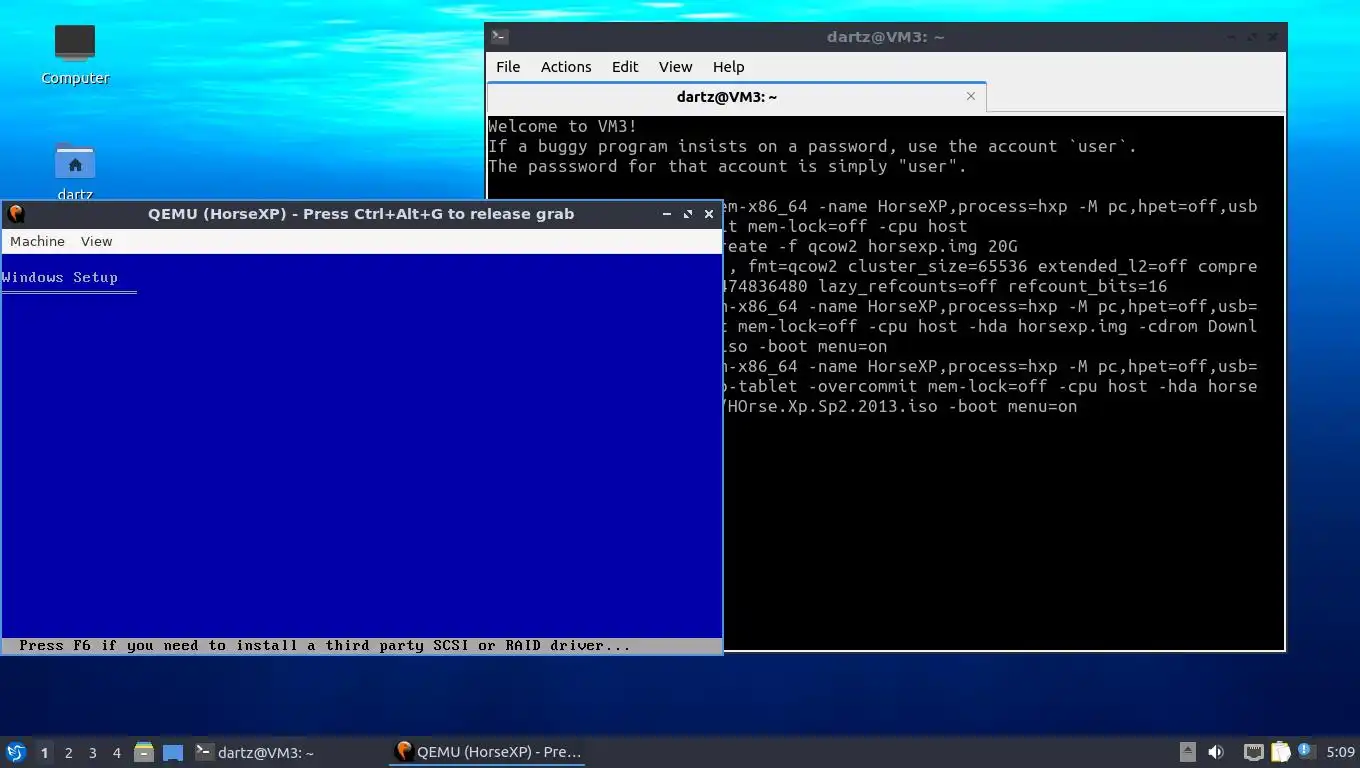Open the update notification tray icon
Image resolution: width=1360 pixels, height=768 pixels.
pos(1306,751)
